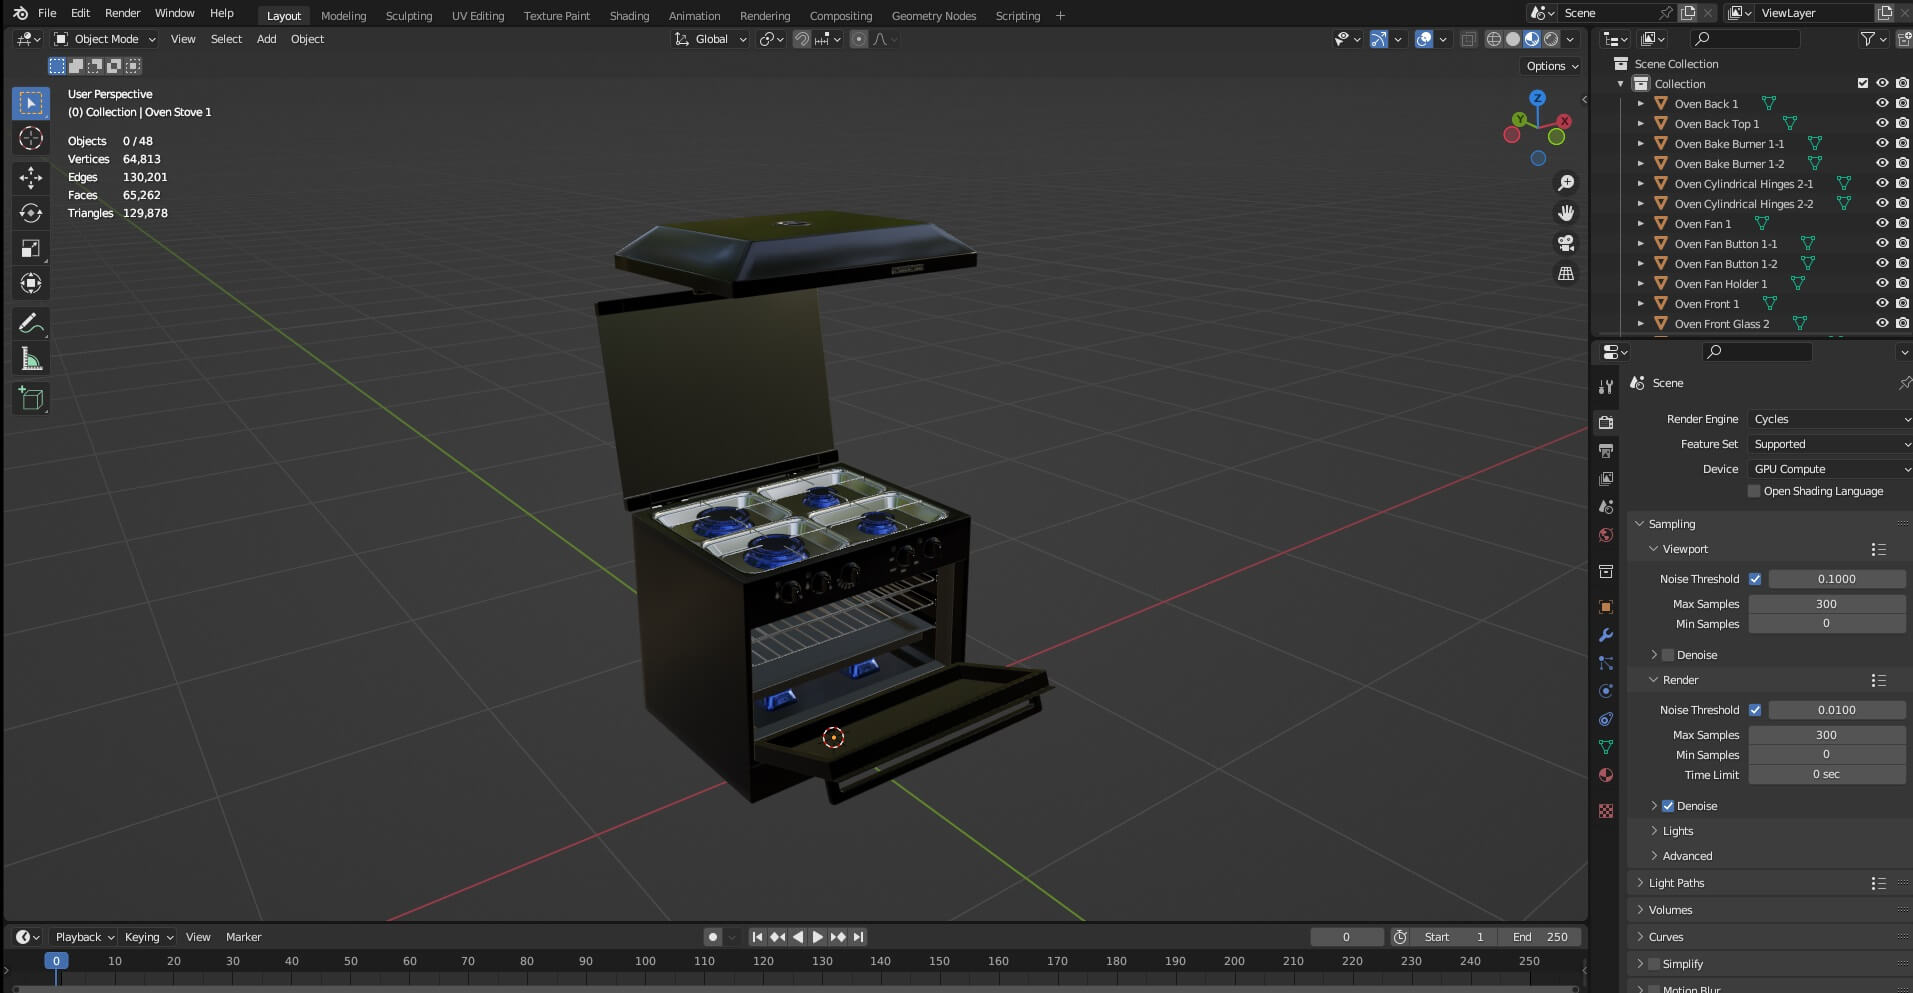Click the viewport pan hand icon
1913x993 pixels.
[1566, 213]
